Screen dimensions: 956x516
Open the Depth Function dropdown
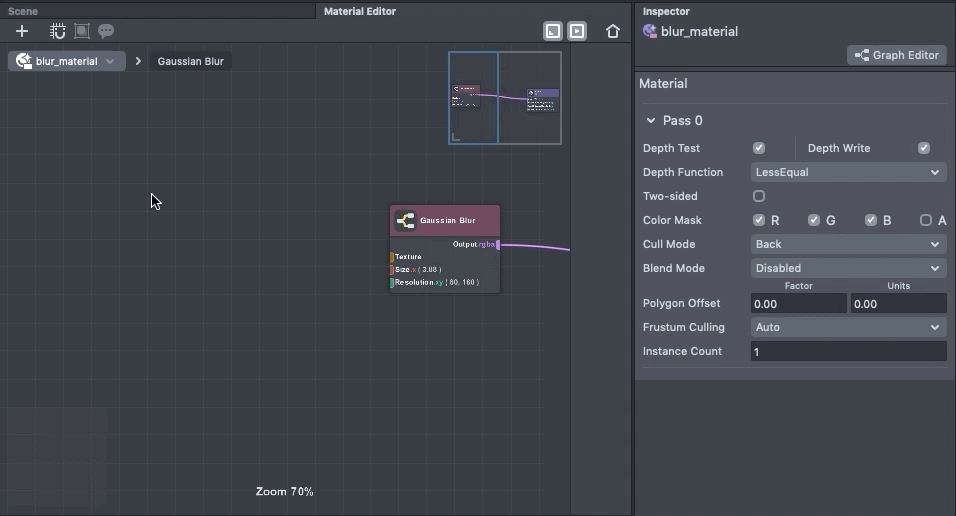click(848, 172)
